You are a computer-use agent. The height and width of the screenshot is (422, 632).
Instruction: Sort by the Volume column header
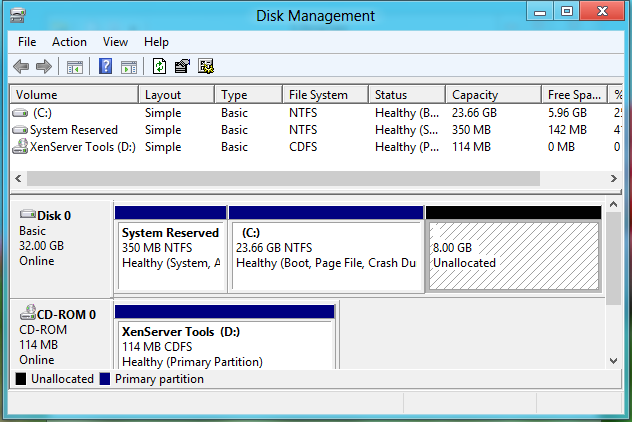coord(73,95)
